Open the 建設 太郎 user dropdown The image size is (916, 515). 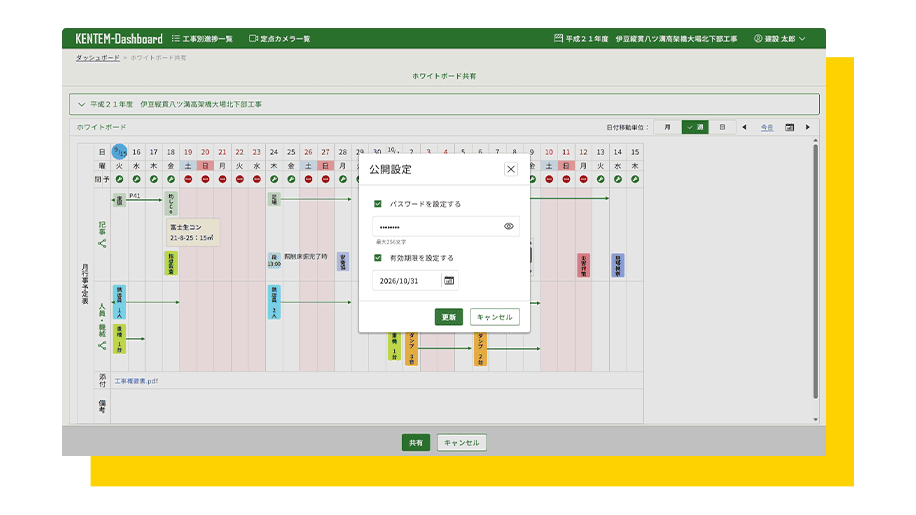pos(779,39)
